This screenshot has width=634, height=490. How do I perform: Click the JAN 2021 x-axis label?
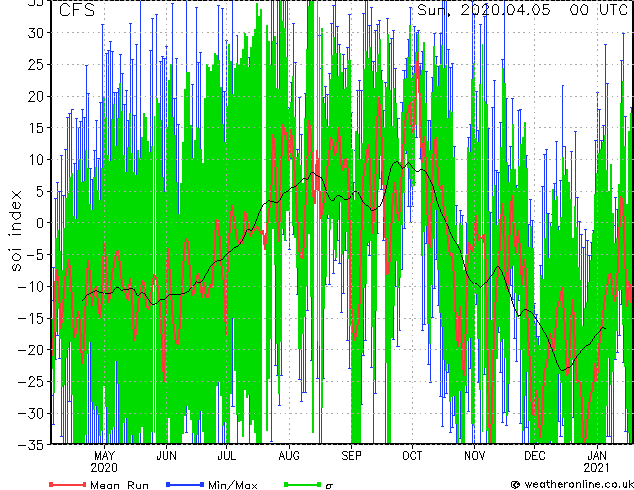(x=597, y=462)
